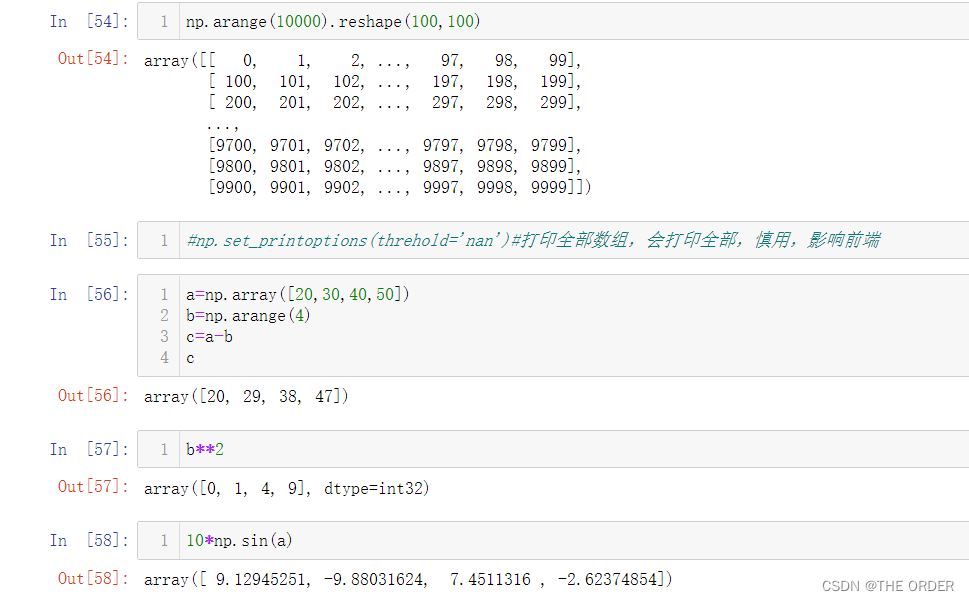This screenshot has width=969, height=601.
Task: Click output array([20, 29, 38, 47])
Action: pos(246,397)
